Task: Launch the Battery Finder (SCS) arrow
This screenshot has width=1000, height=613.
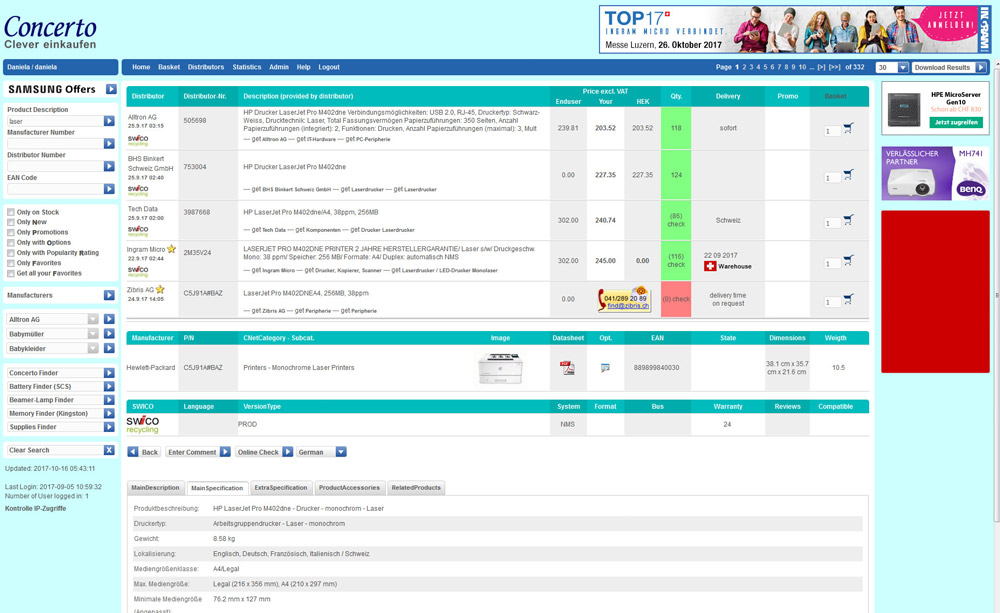Action: 109,387
